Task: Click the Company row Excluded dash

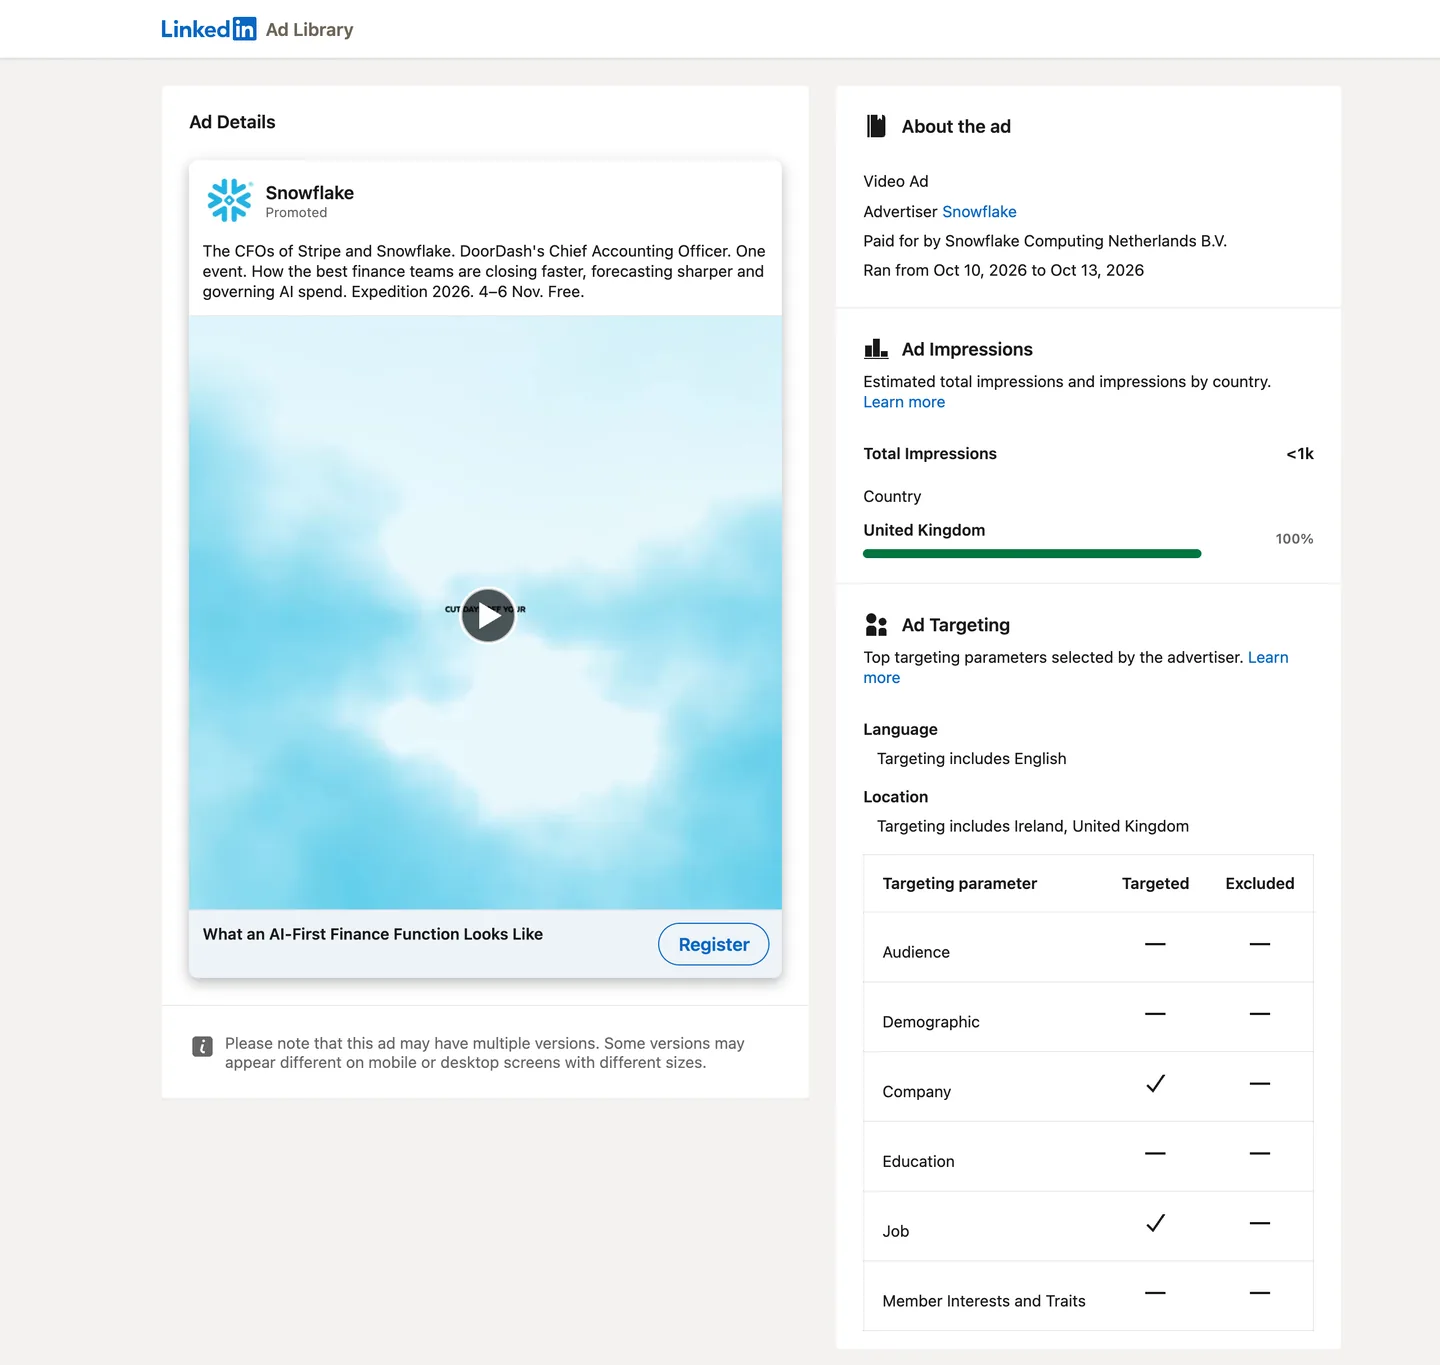Action: [1260, 1084]
